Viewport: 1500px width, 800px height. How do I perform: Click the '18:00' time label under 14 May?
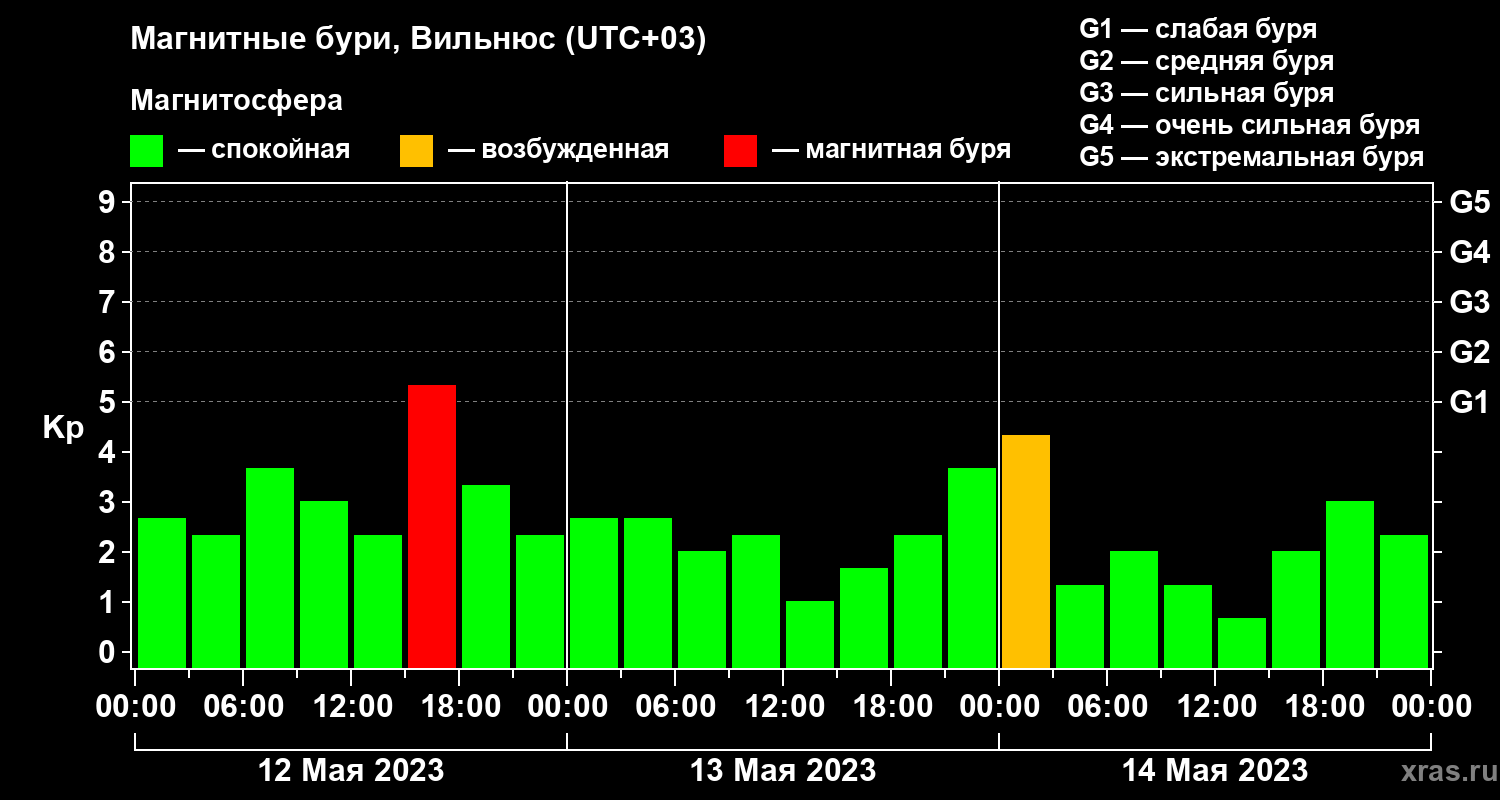(x=1323, y=707)
